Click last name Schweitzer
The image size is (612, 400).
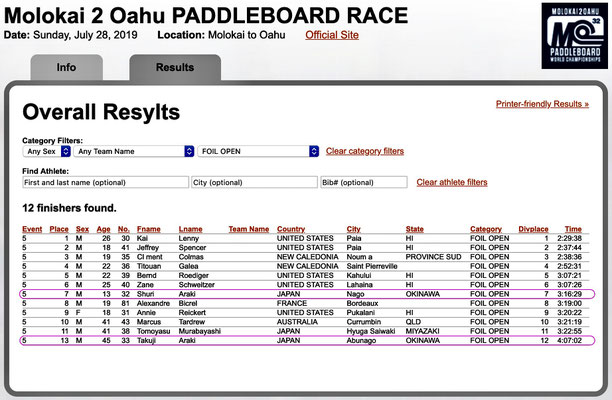coord(196,285)
